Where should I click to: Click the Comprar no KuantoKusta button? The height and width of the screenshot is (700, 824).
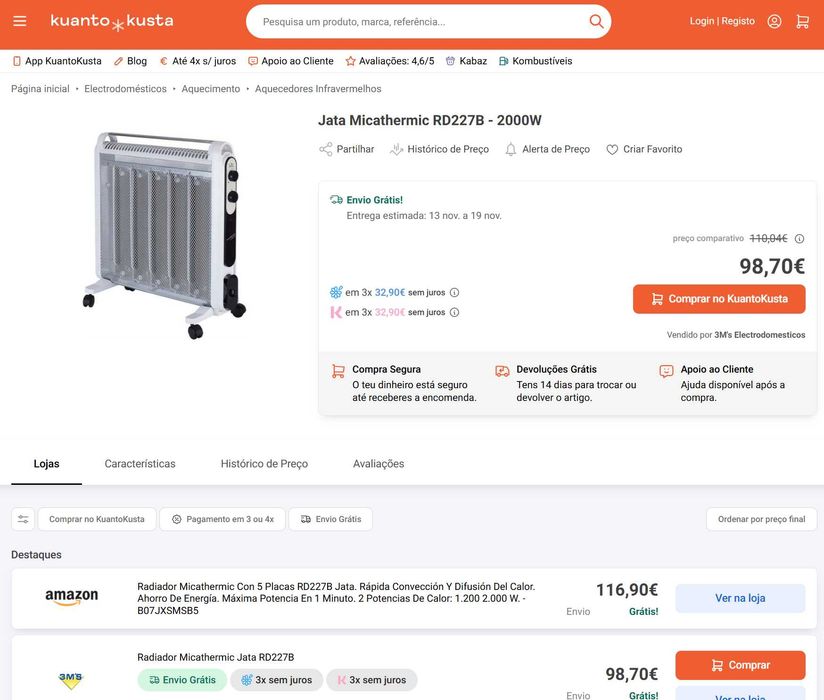click(719, 299)
